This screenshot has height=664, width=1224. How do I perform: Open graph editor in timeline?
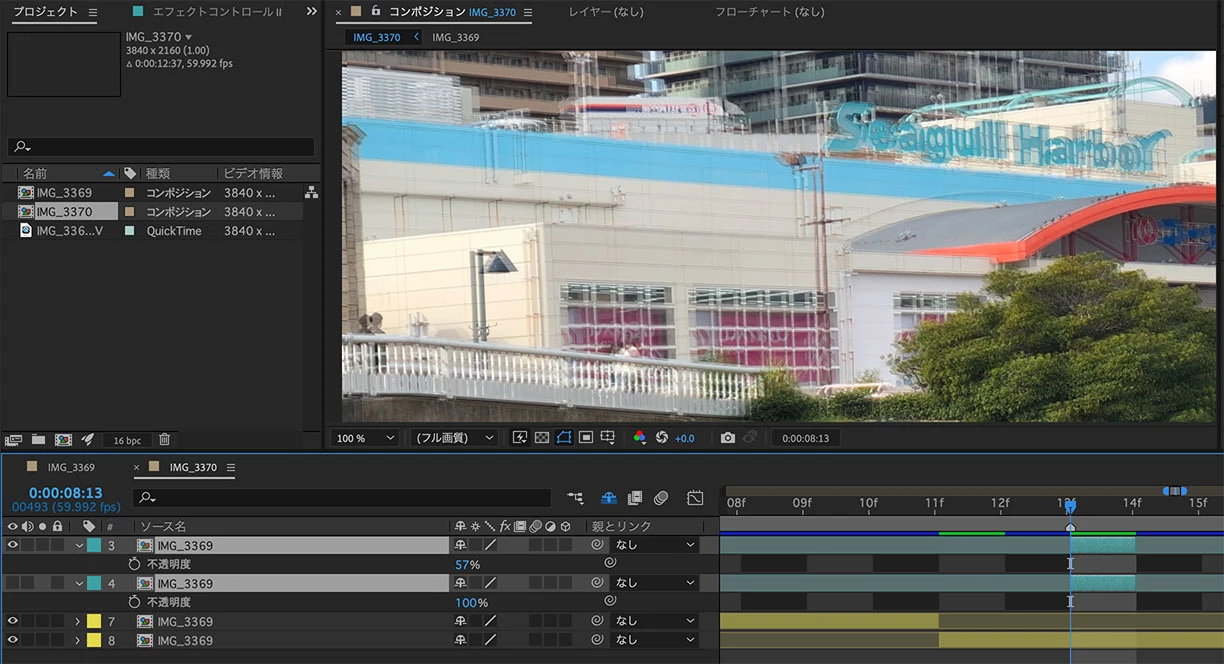click(695, 497)
